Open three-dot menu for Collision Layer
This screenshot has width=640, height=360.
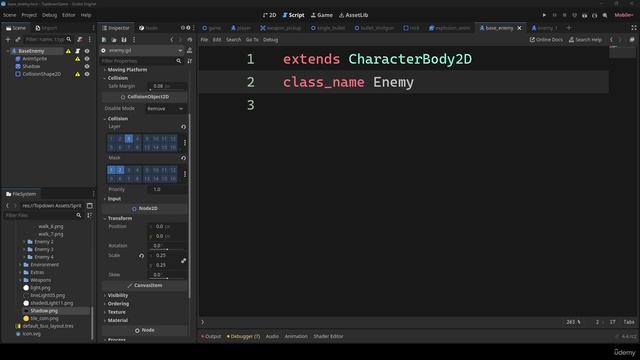coord(185,143)
